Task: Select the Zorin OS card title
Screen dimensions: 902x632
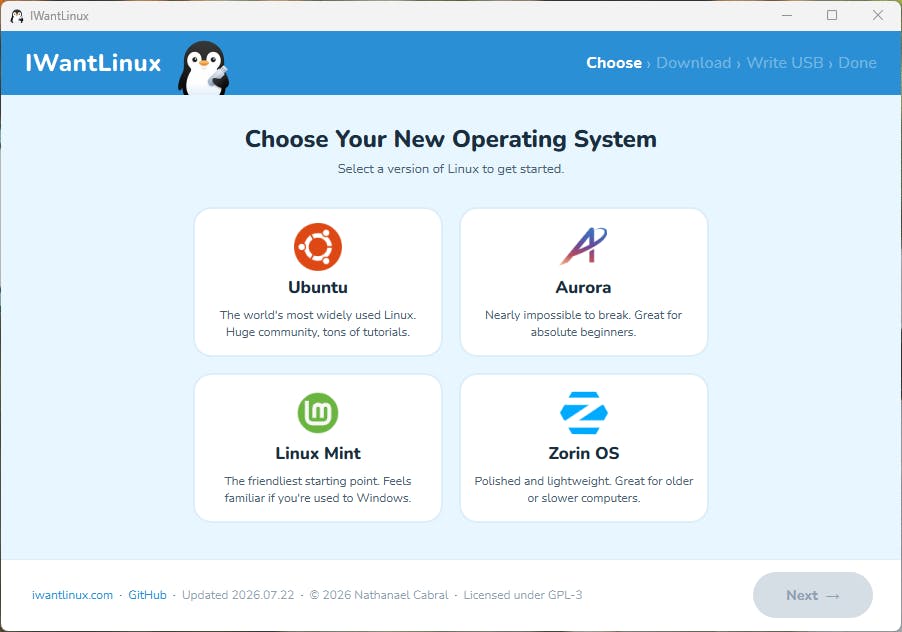Action: click(583, 453)
